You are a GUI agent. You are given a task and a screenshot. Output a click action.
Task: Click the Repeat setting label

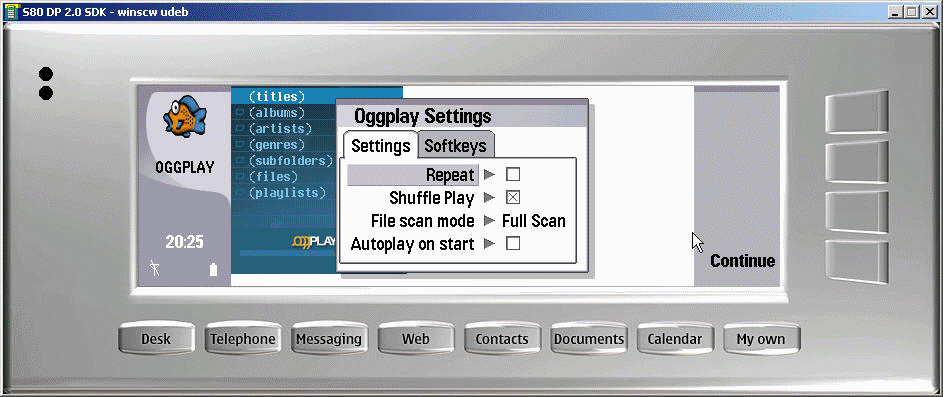(450, 175)
